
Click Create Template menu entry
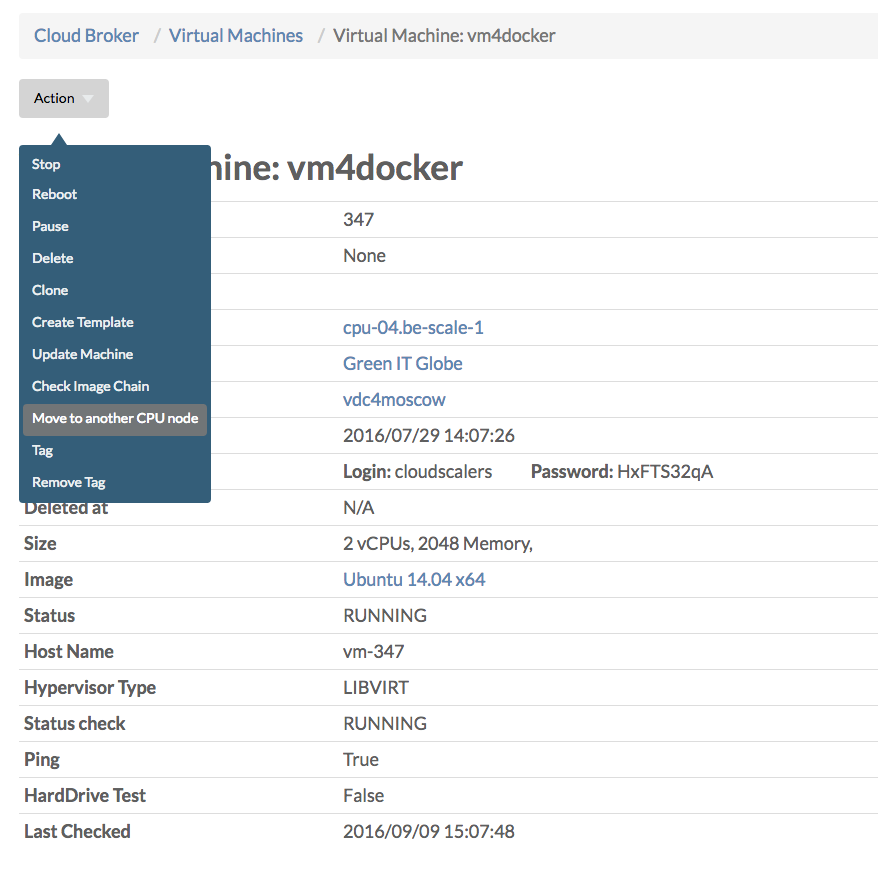click(82, 322)
